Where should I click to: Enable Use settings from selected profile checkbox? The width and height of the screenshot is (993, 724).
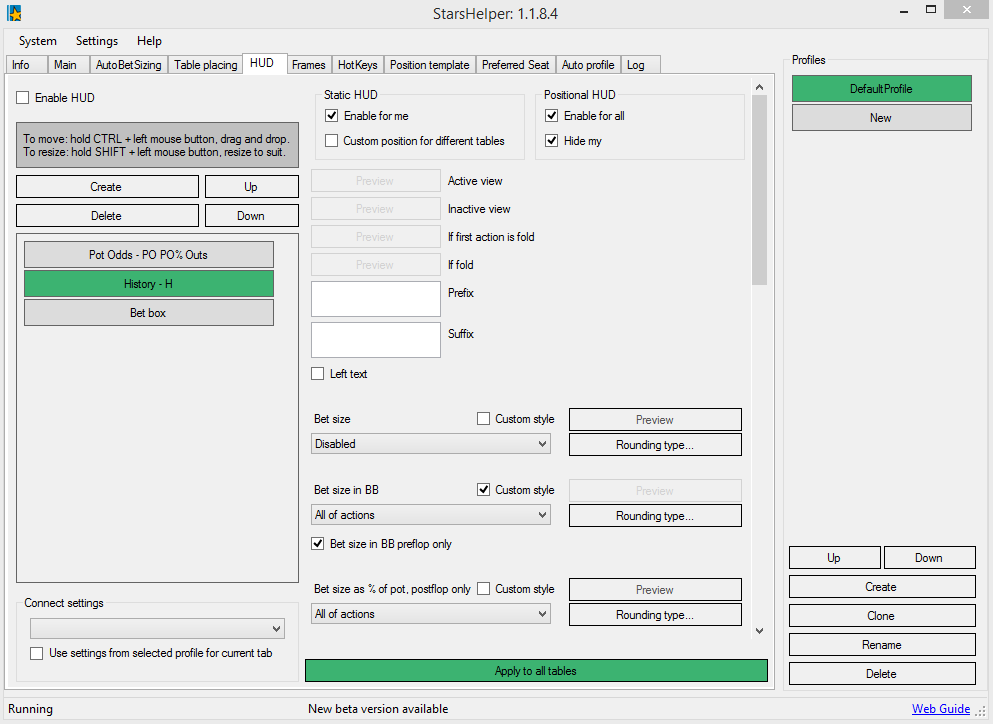pos(37,653)
